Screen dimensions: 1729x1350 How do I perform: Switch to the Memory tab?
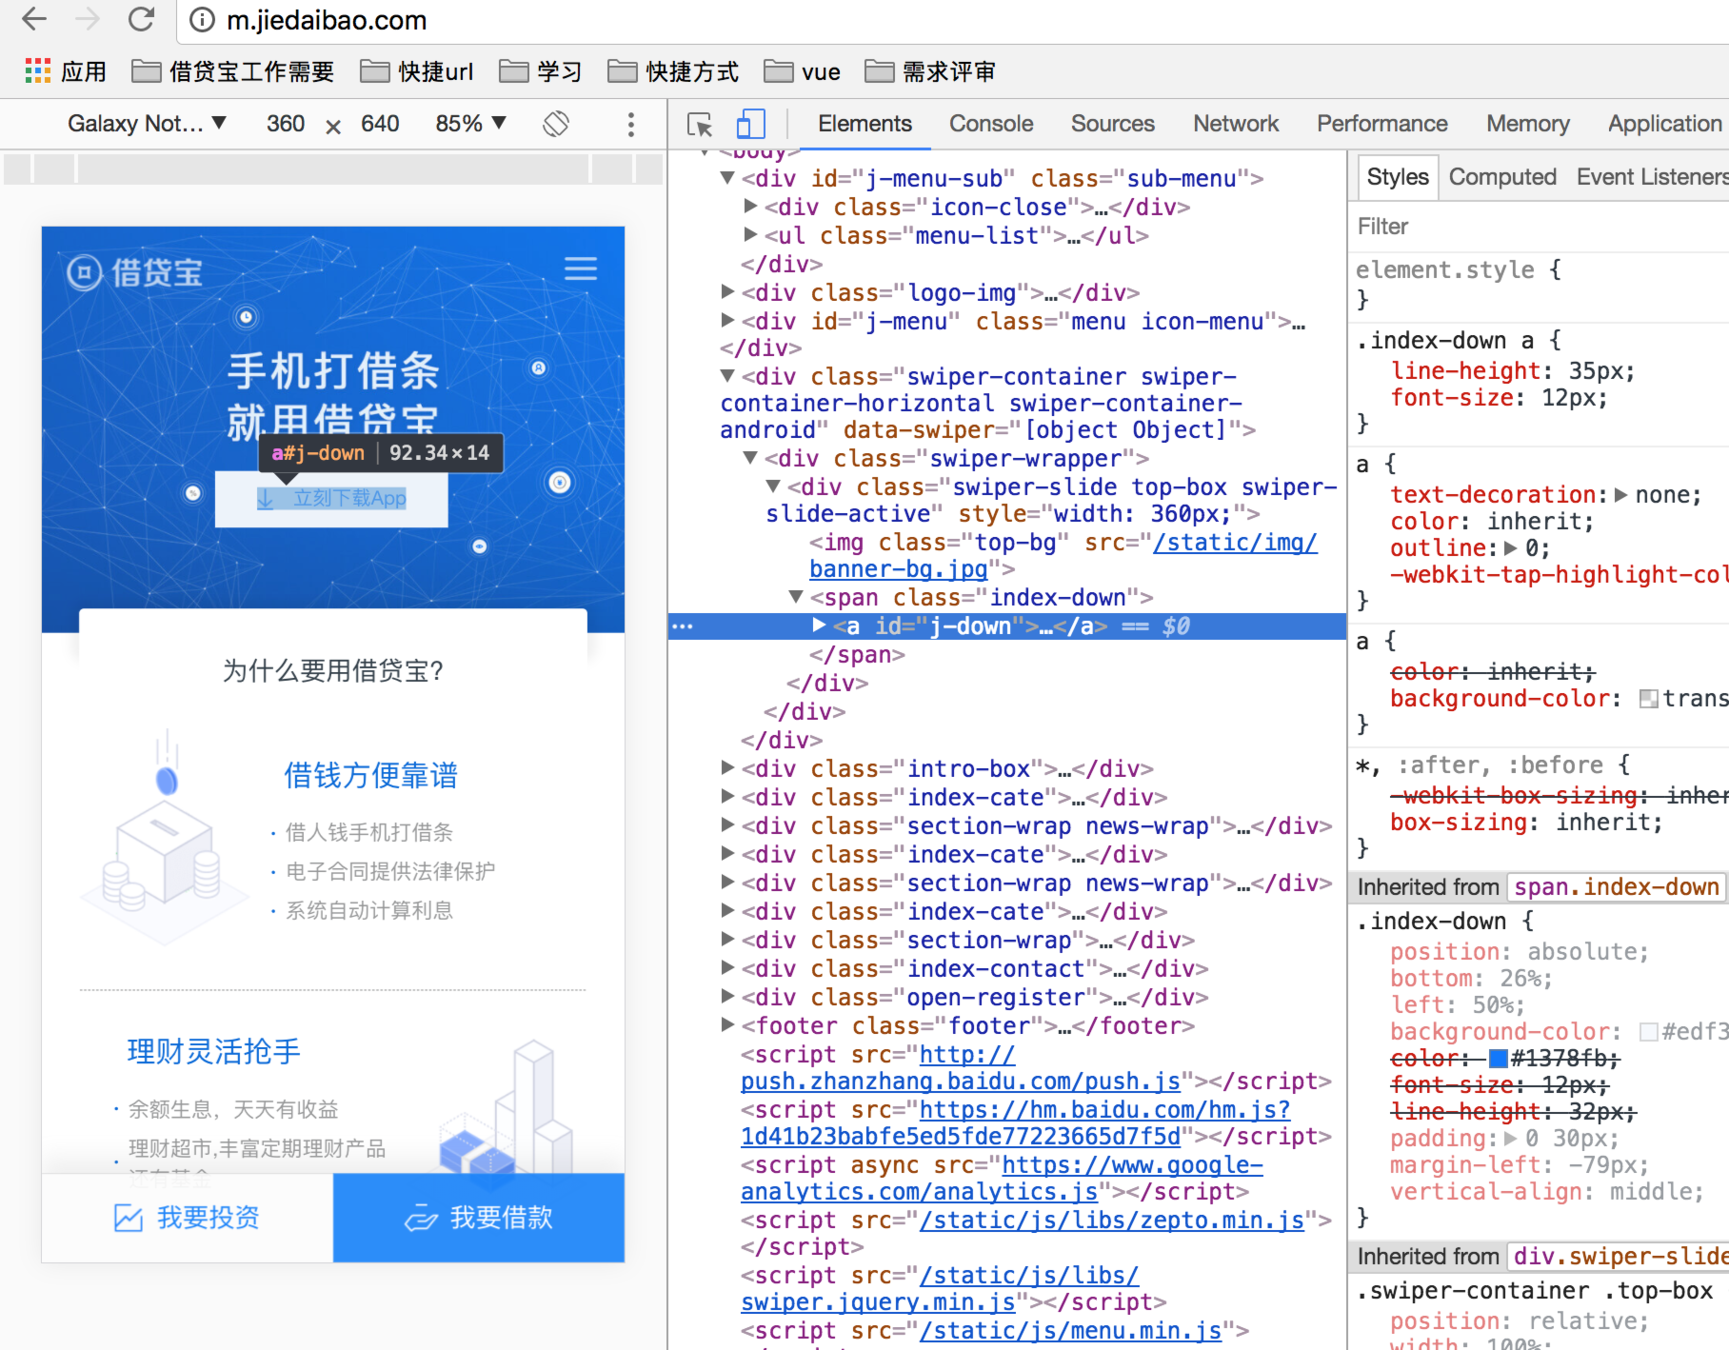point(1528,123)
